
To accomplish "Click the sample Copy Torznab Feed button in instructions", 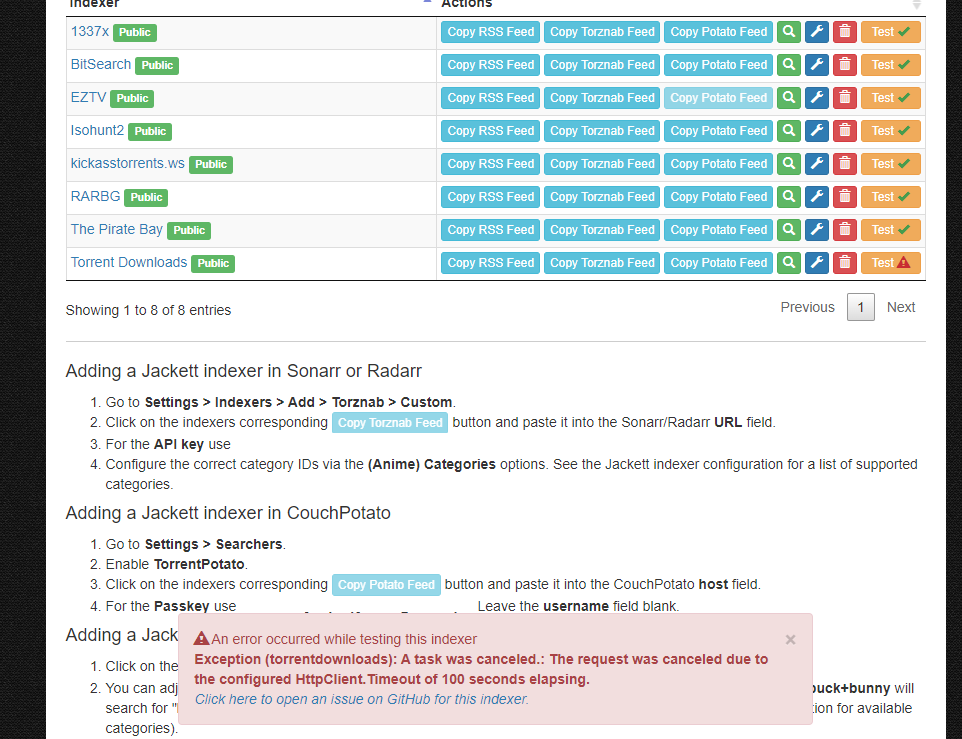I will [x=390, y=423].
